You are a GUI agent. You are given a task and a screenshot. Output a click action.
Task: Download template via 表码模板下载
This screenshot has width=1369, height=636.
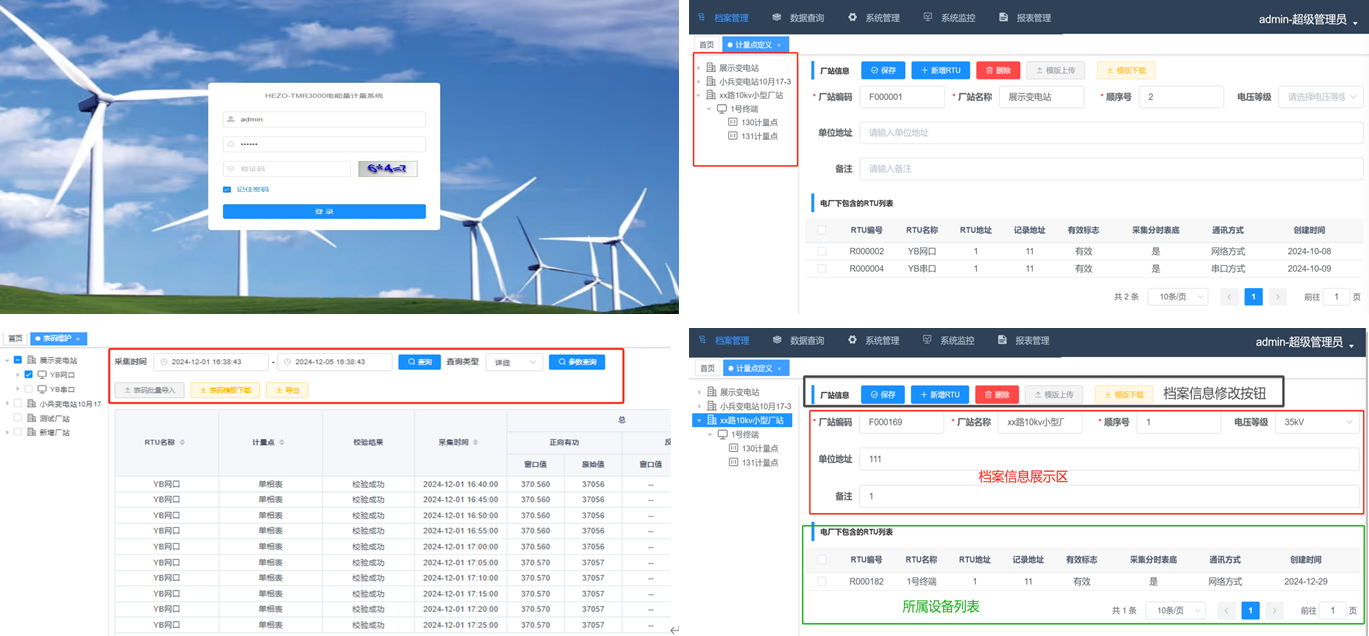tap(226, 390)
